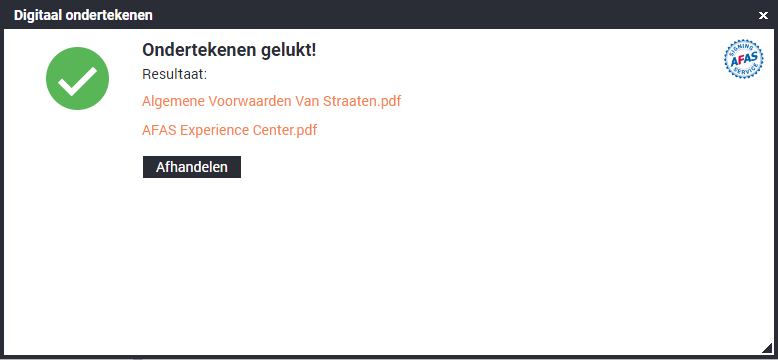
Task: Click the AFAS Signing Service badge
Action: pyautogui.click(x=743, y=59)
